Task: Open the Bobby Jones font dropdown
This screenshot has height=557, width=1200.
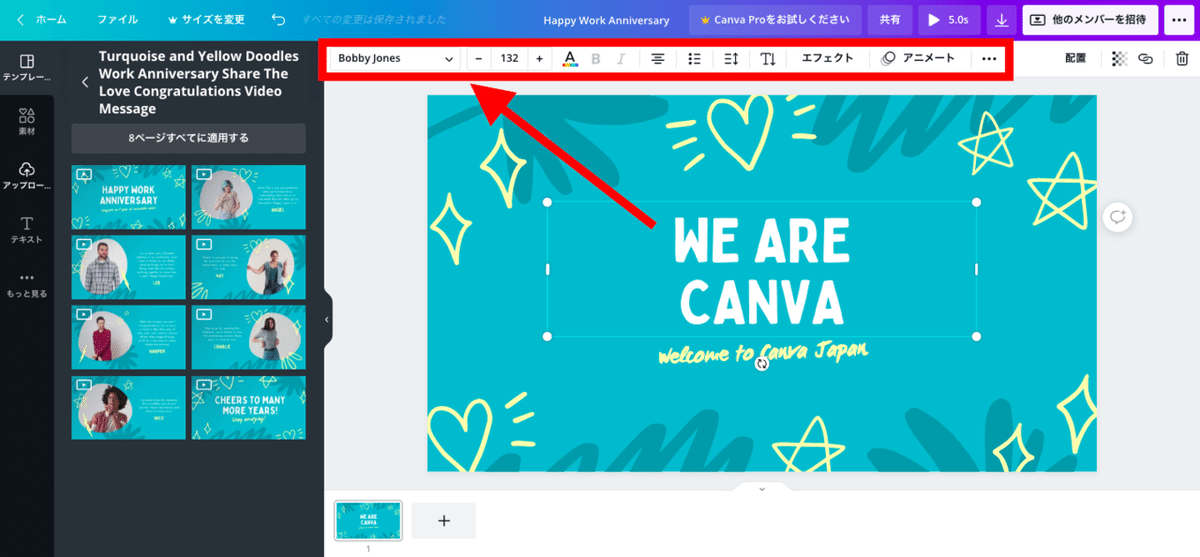Action: (395, 59)
